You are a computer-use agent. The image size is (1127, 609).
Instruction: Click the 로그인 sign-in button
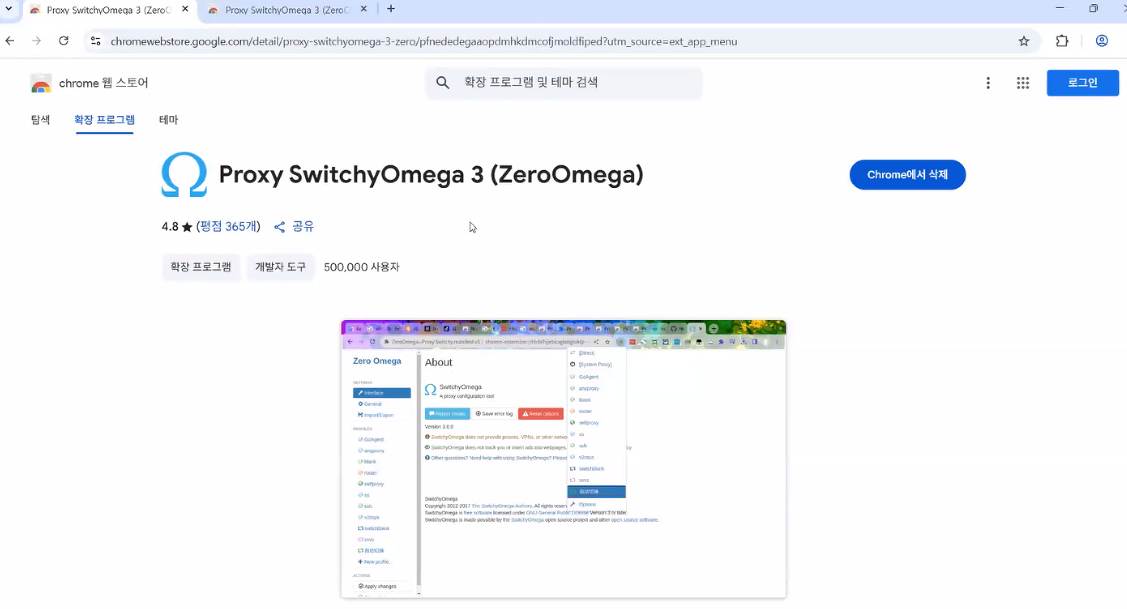pyautogui.click(x=1082, y=83)
